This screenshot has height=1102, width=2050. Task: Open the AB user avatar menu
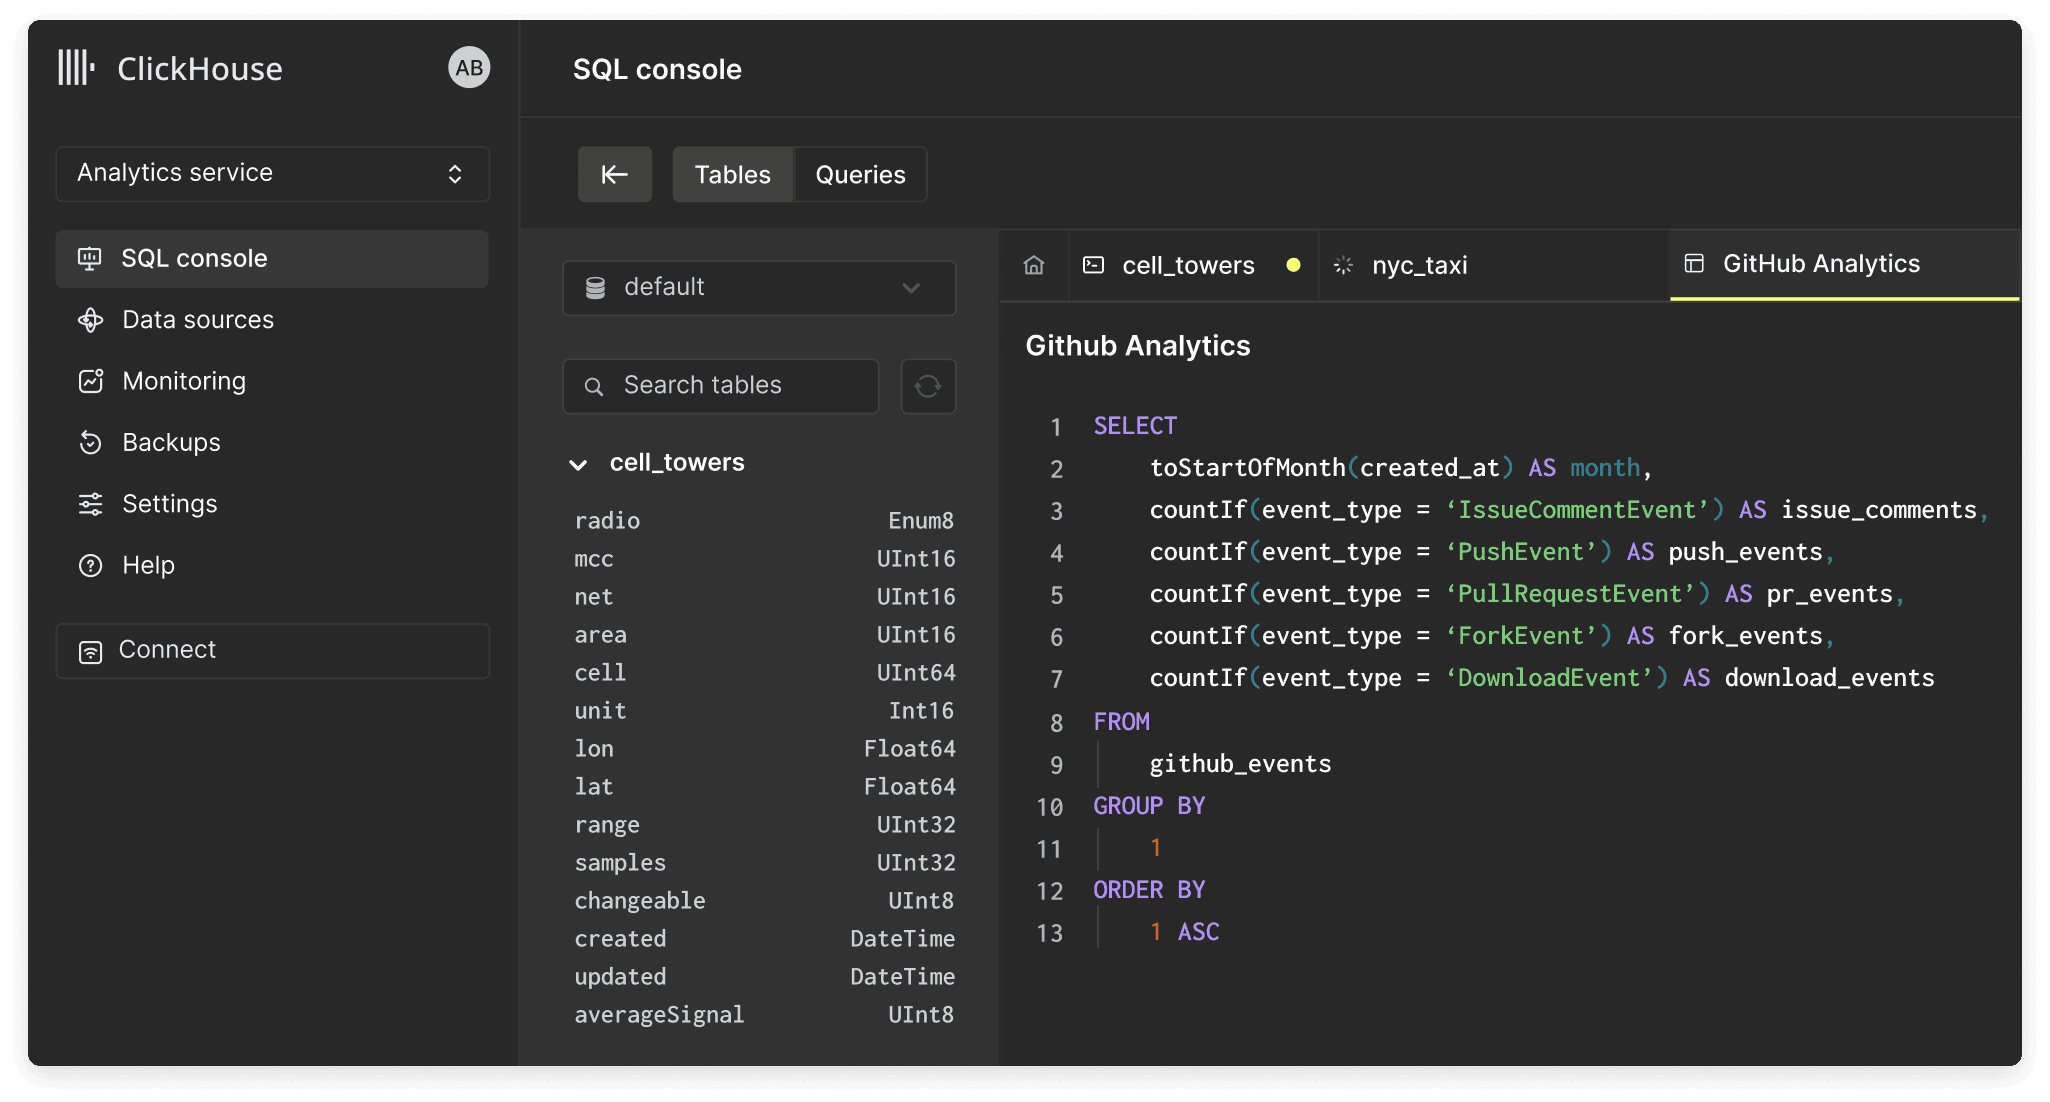pyautogui.click(x=469, y=68)
